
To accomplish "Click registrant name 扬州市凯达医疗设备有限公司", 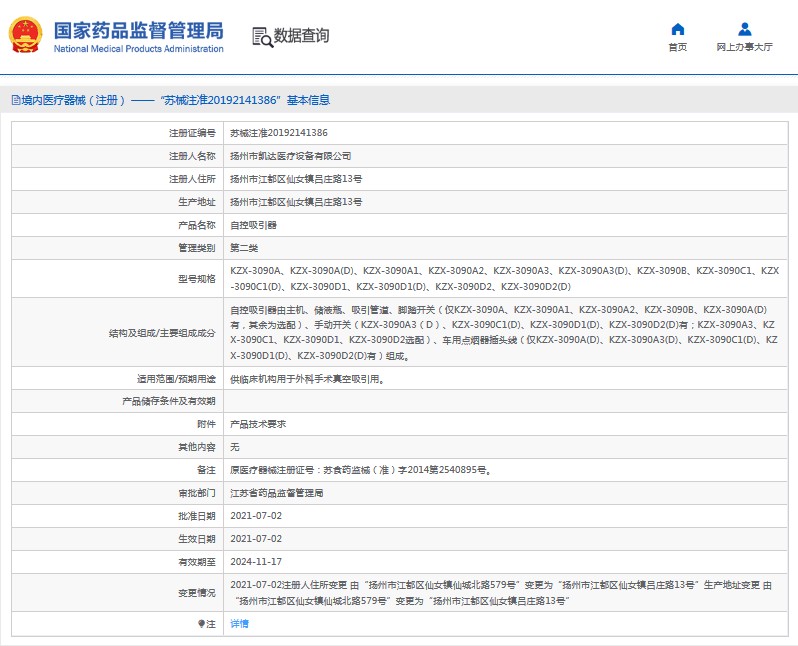I will point(290,156).
